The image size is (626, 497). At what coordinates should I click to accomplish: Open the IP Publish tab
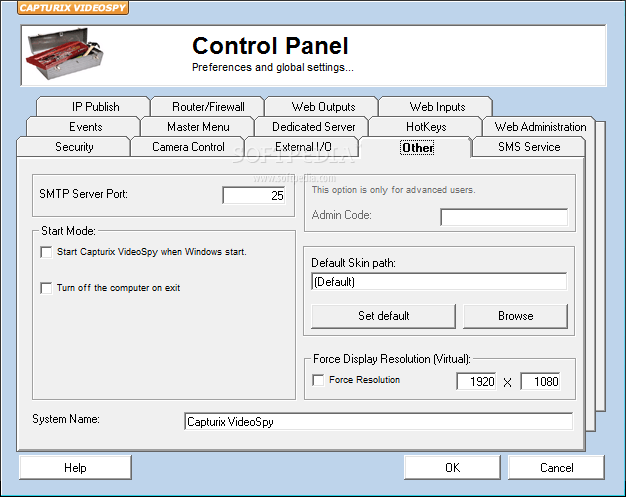pyautogui.click(x=95, y=107)
